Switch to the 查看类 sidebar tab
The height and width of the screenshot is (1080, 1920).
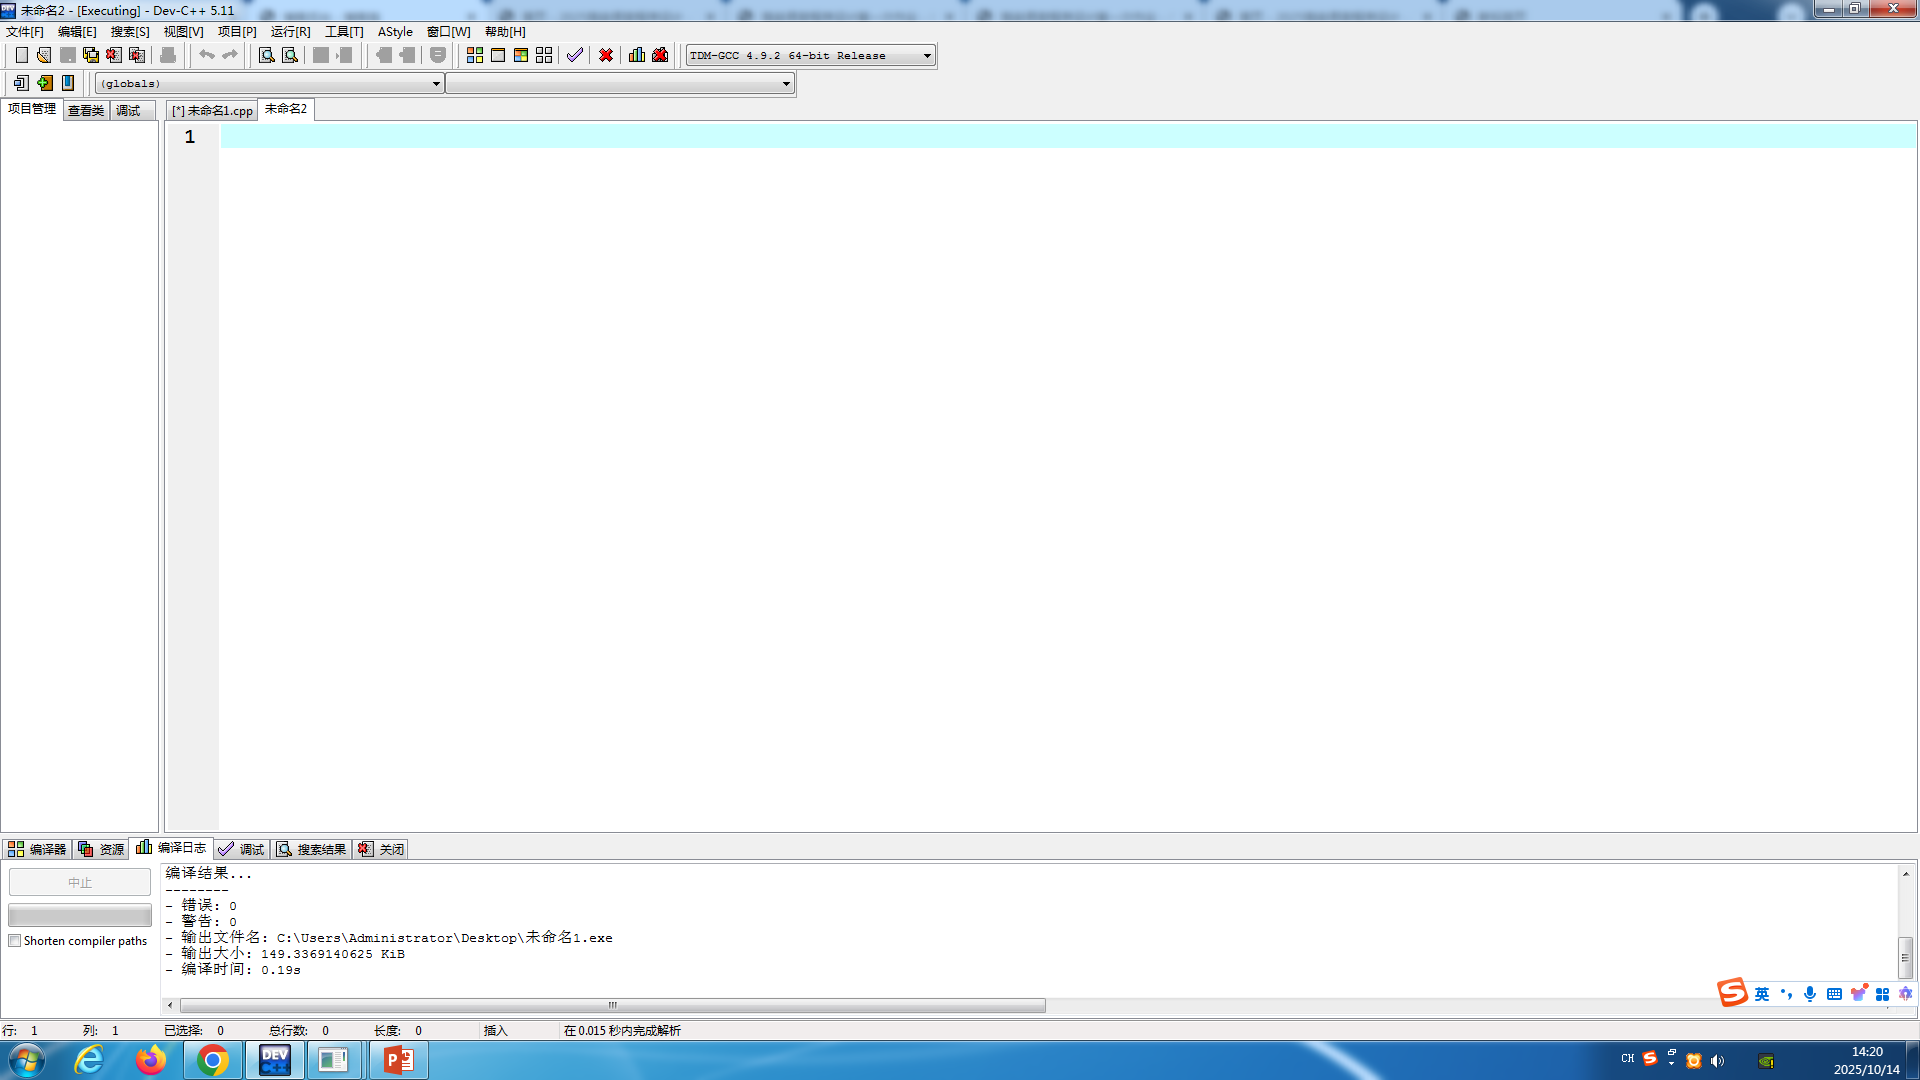pos(86,111)
